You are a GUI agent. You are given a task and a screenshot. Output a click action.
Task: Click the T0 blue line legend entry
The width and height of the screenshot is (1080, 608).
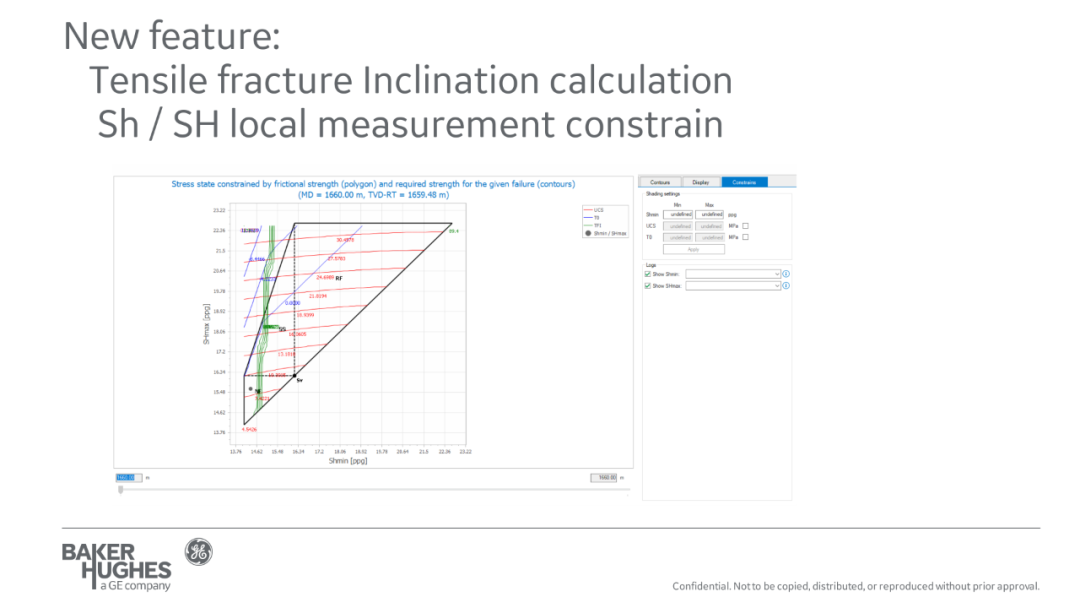pos(592,218)
